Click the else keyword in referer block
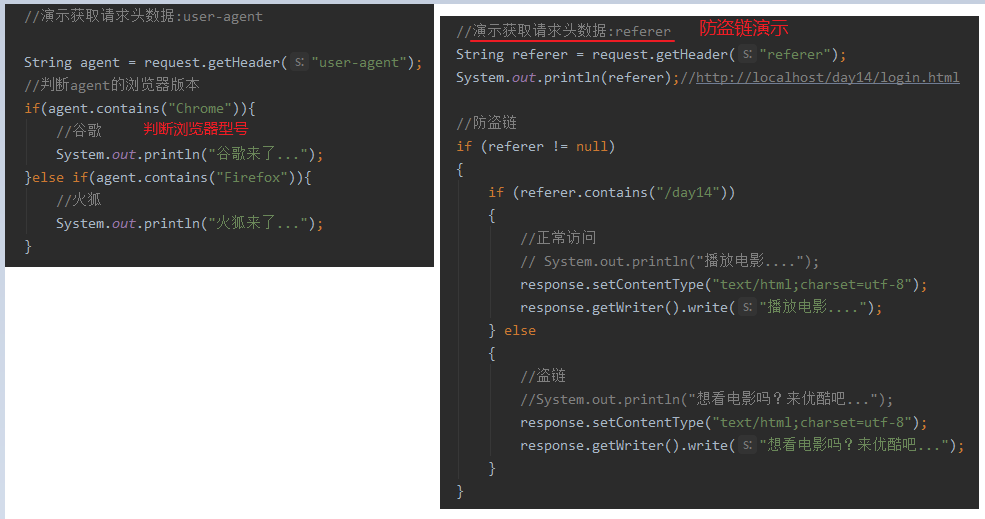 520,331
